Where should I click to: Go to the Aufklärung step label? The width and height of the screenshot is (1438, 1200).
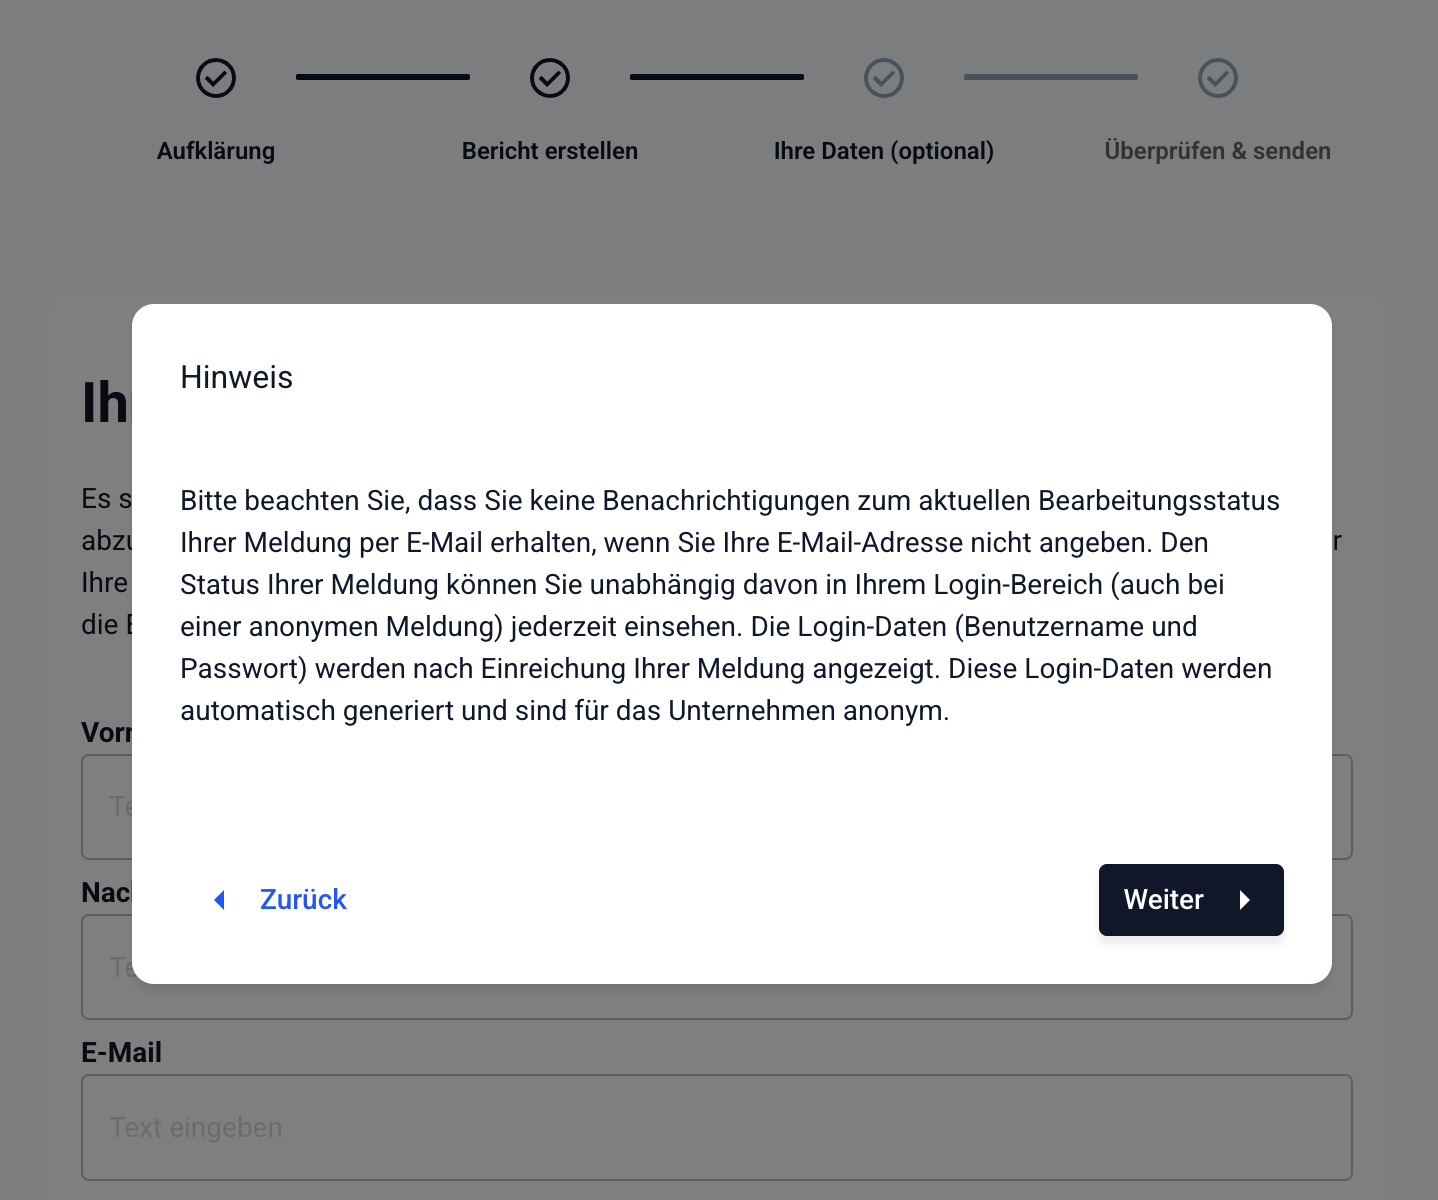tap(216, 151)
